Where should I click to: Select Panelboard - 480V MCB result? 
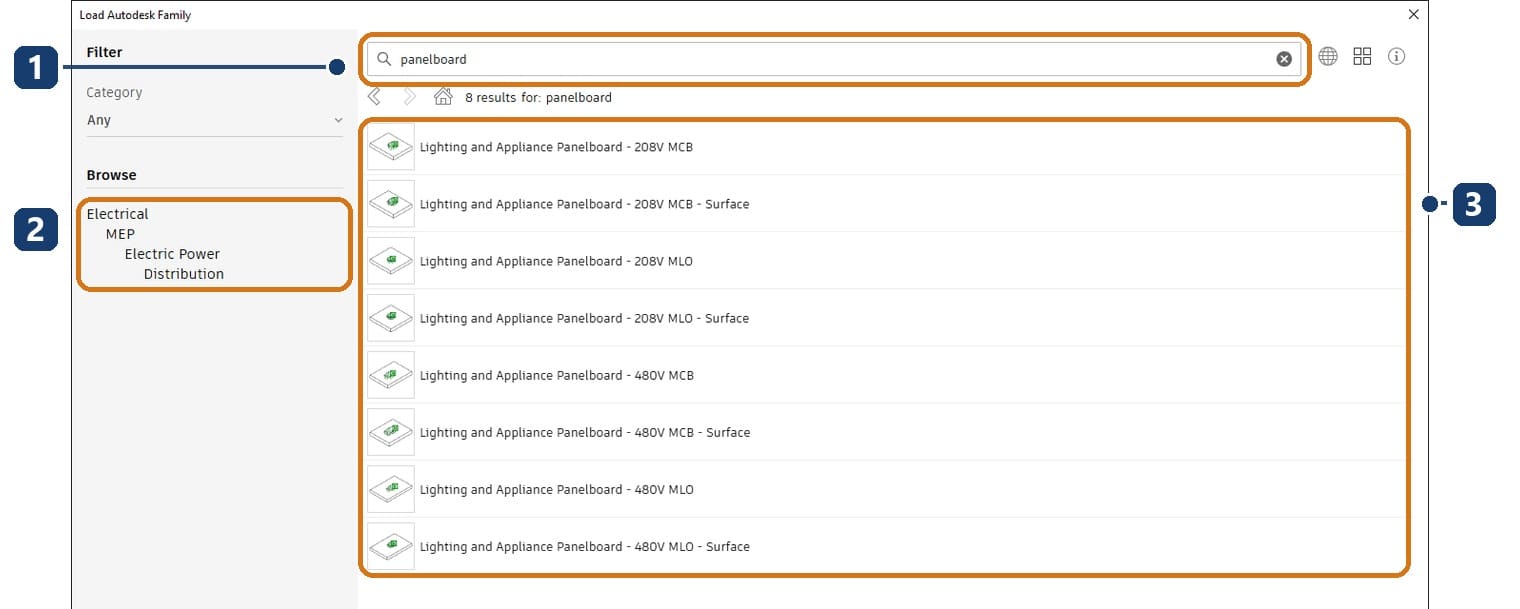[884, 375]
